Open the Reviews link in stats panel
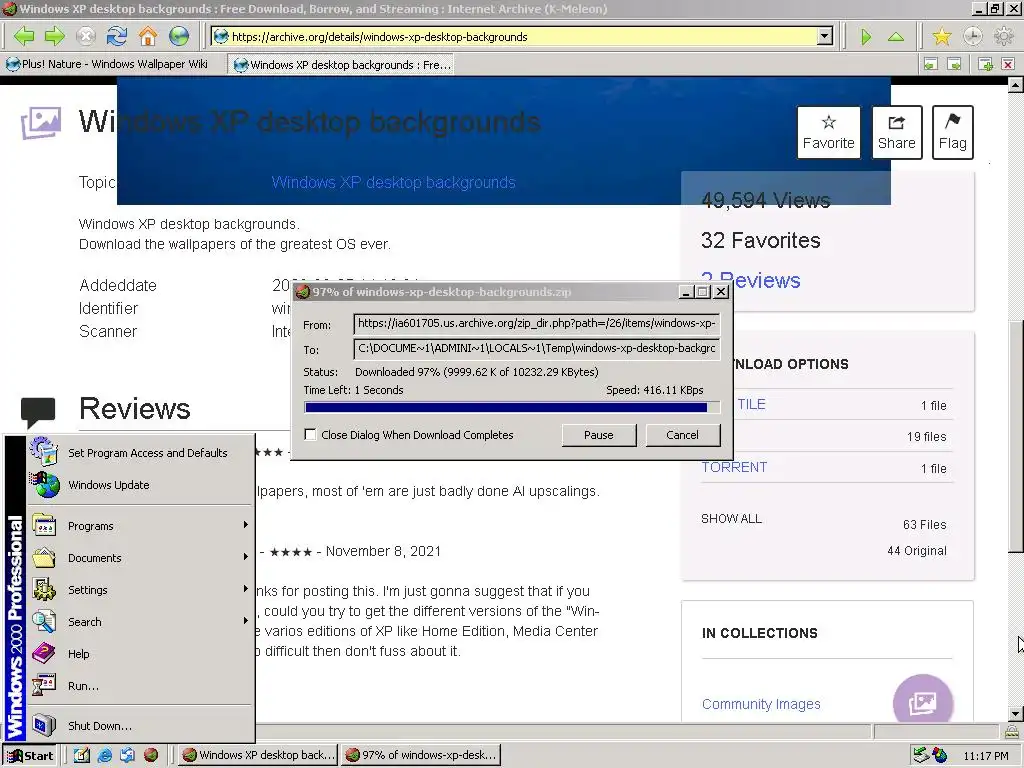This screenshot has height=768, width=1024. pos(751,280)
